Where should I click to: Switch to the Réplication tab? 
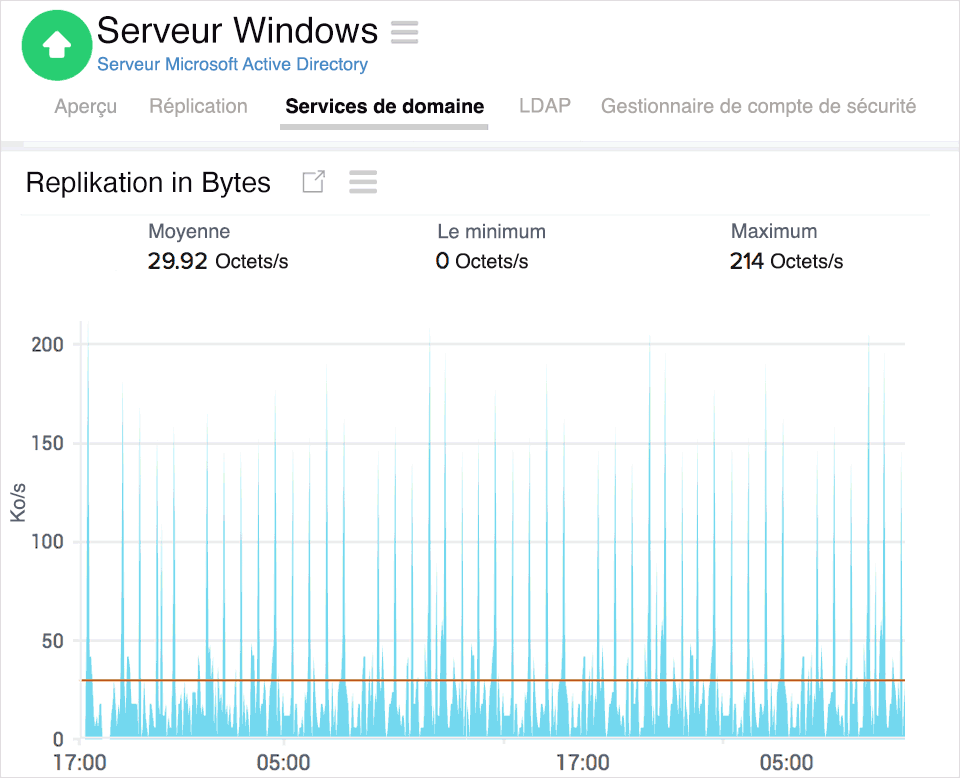(x=198, y=106)
